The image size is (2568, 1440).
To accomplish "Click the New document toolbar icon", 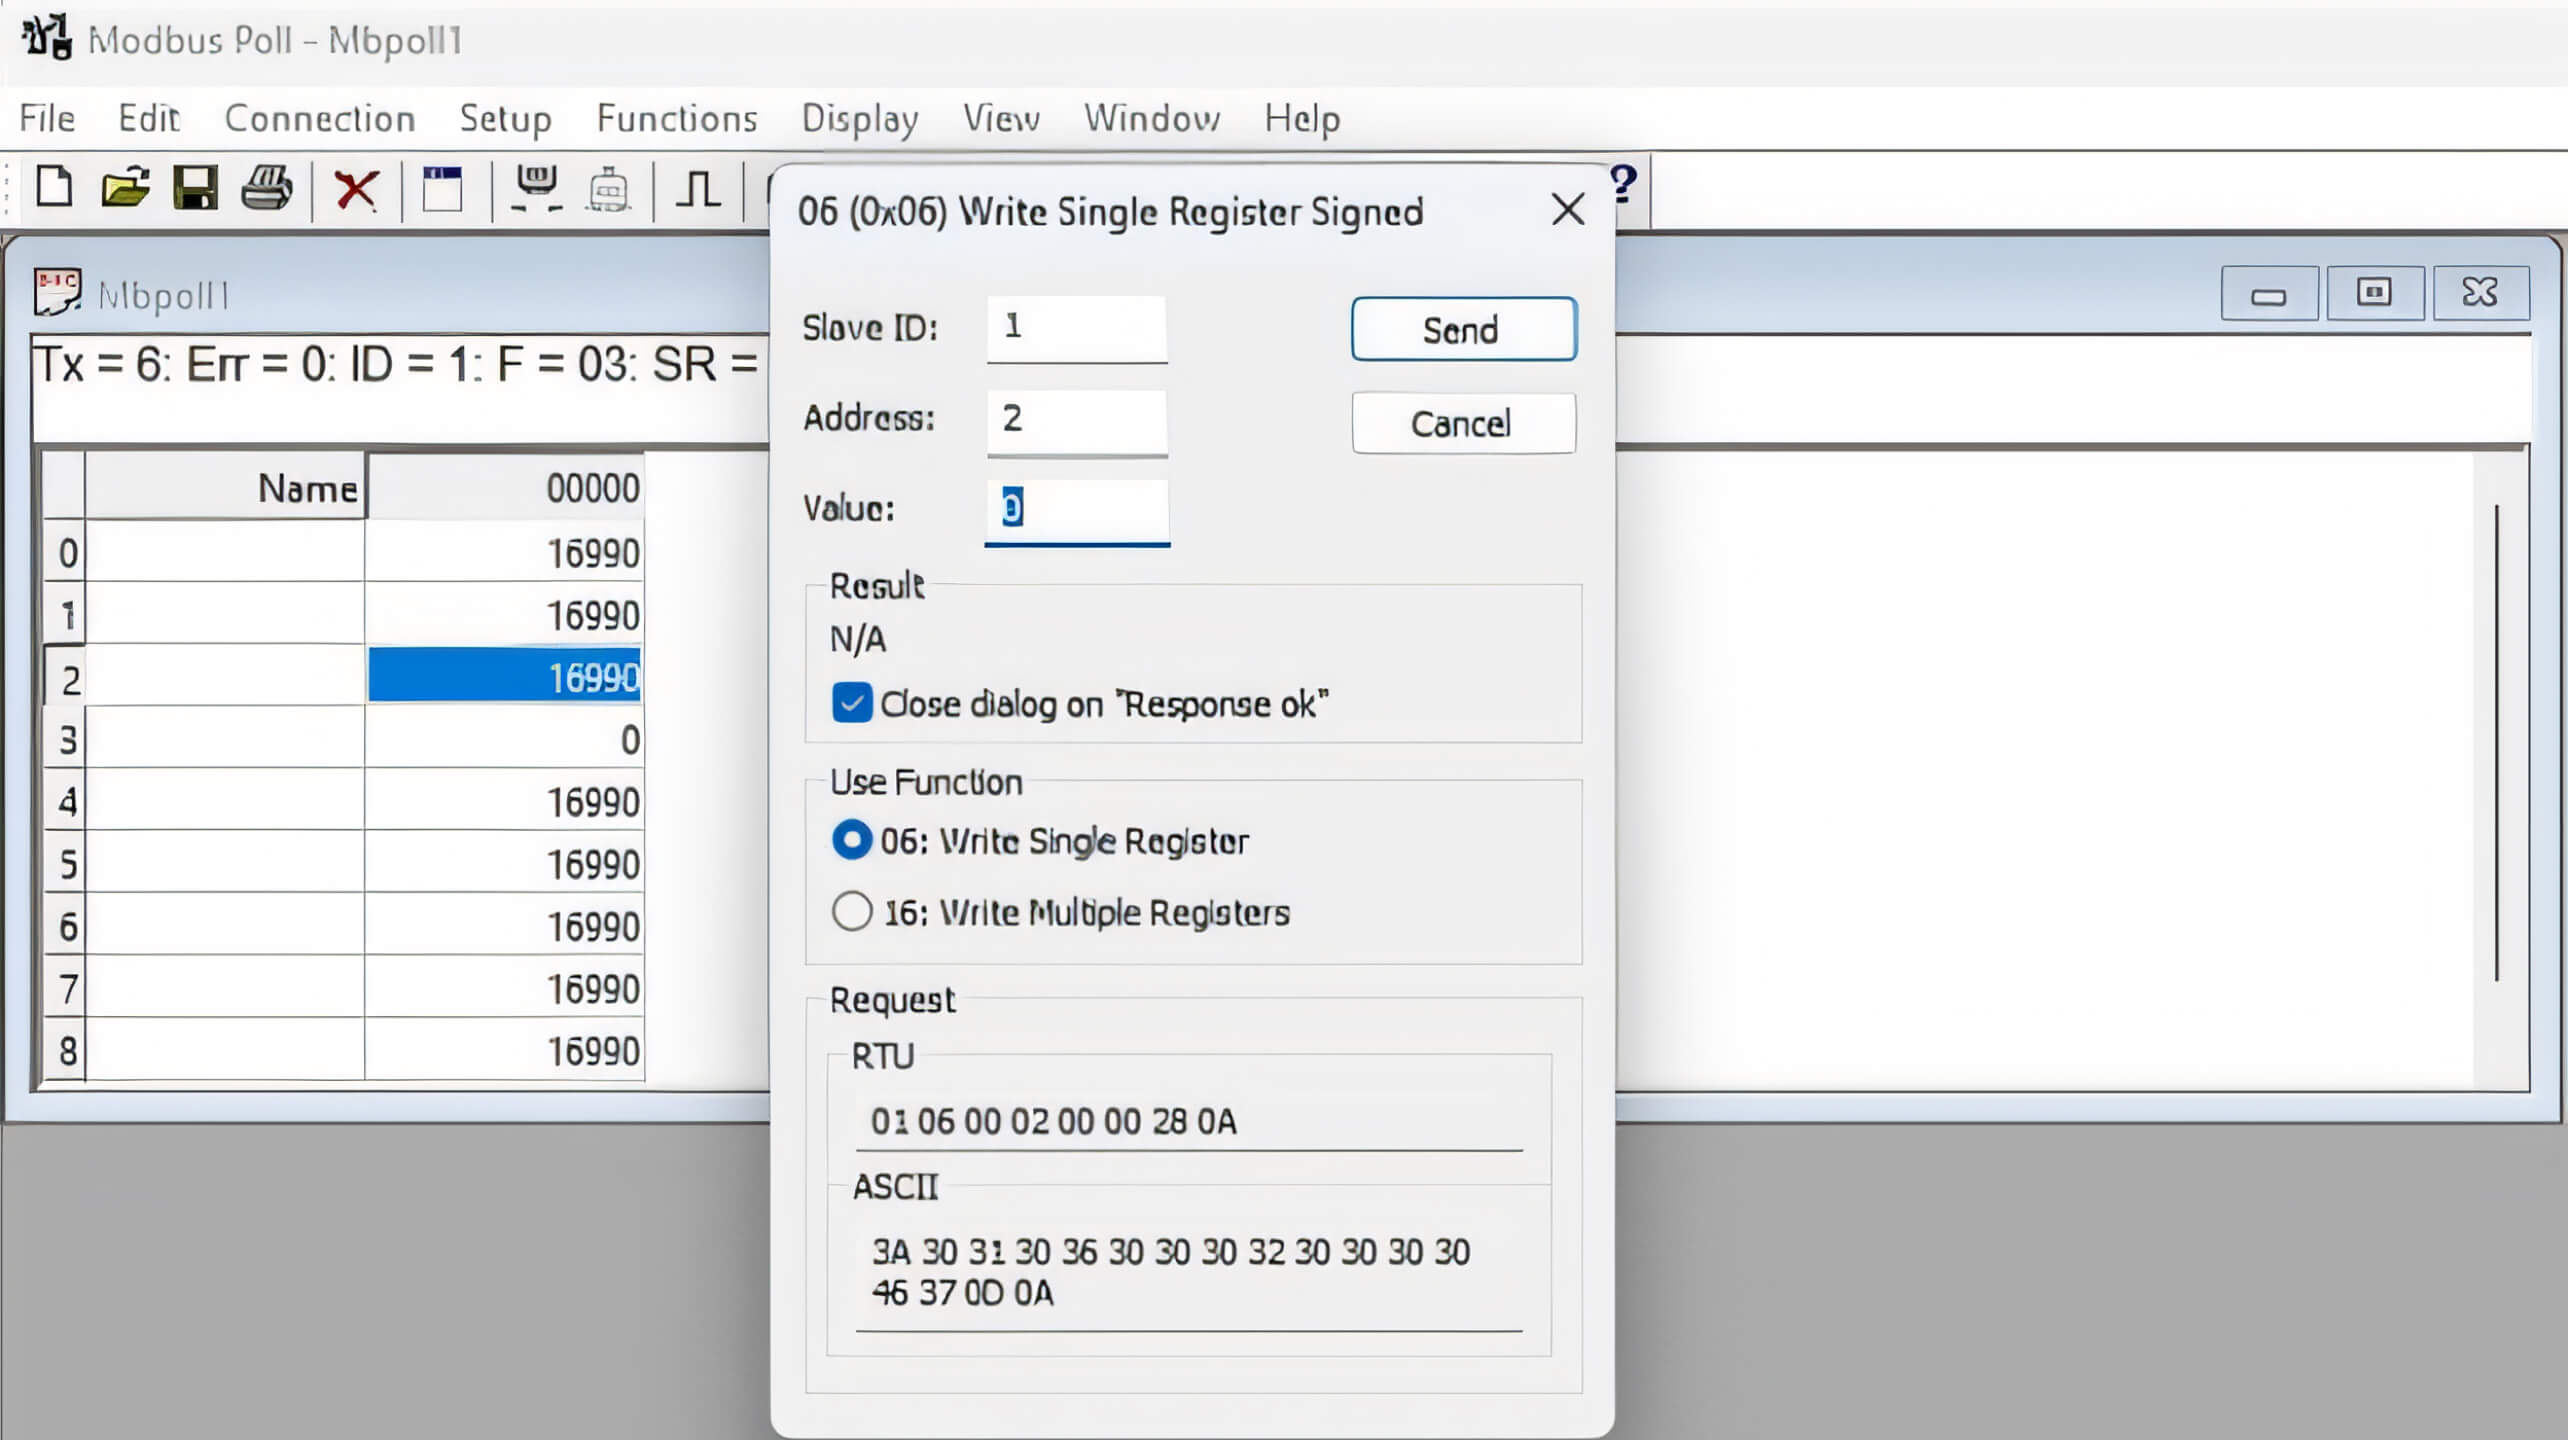I will pyautogui.click(x=54, y=187).
